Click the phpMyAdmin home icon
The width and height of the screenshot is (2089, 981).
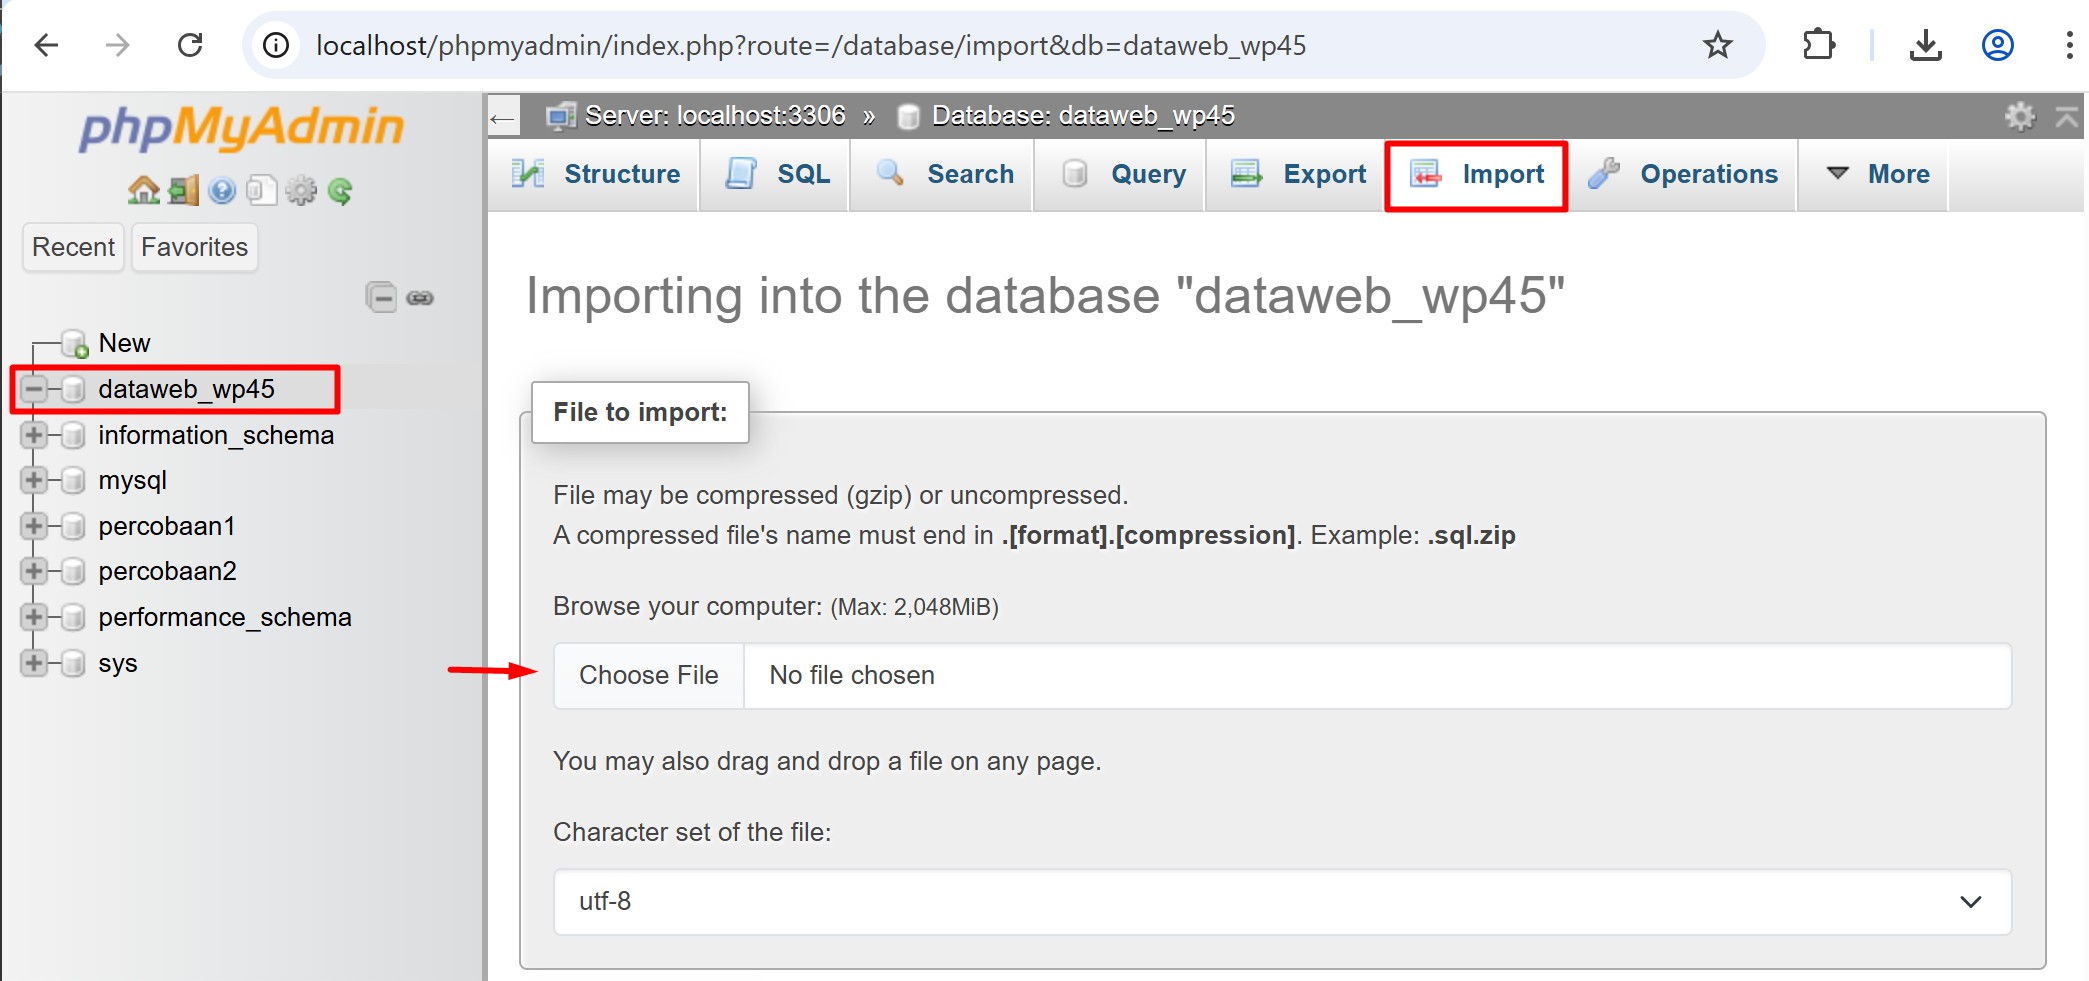click(x=143, y=190)
